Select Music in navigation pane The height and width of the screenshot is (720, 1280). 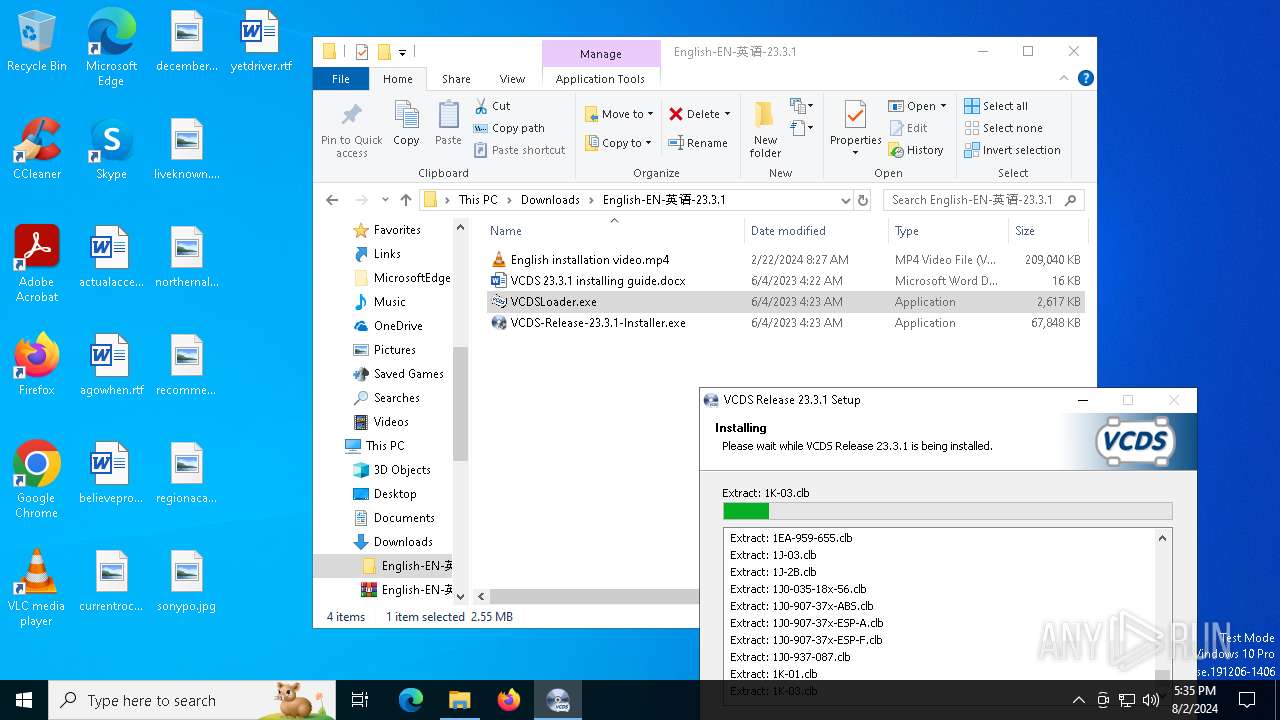click(x=389, y=302)
